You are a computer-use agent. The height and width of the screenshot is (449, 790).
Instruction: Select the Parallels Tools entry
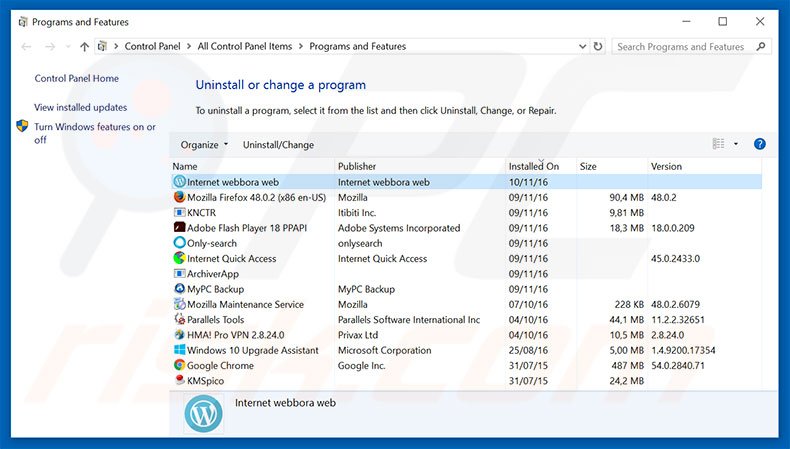point(215,319)
